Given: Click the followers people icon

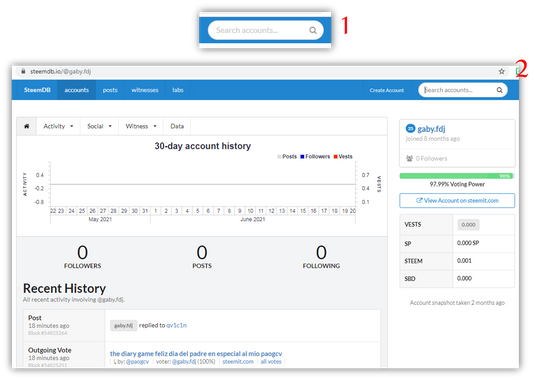Looking at the screenshot, I should click(x=409, y=159).
